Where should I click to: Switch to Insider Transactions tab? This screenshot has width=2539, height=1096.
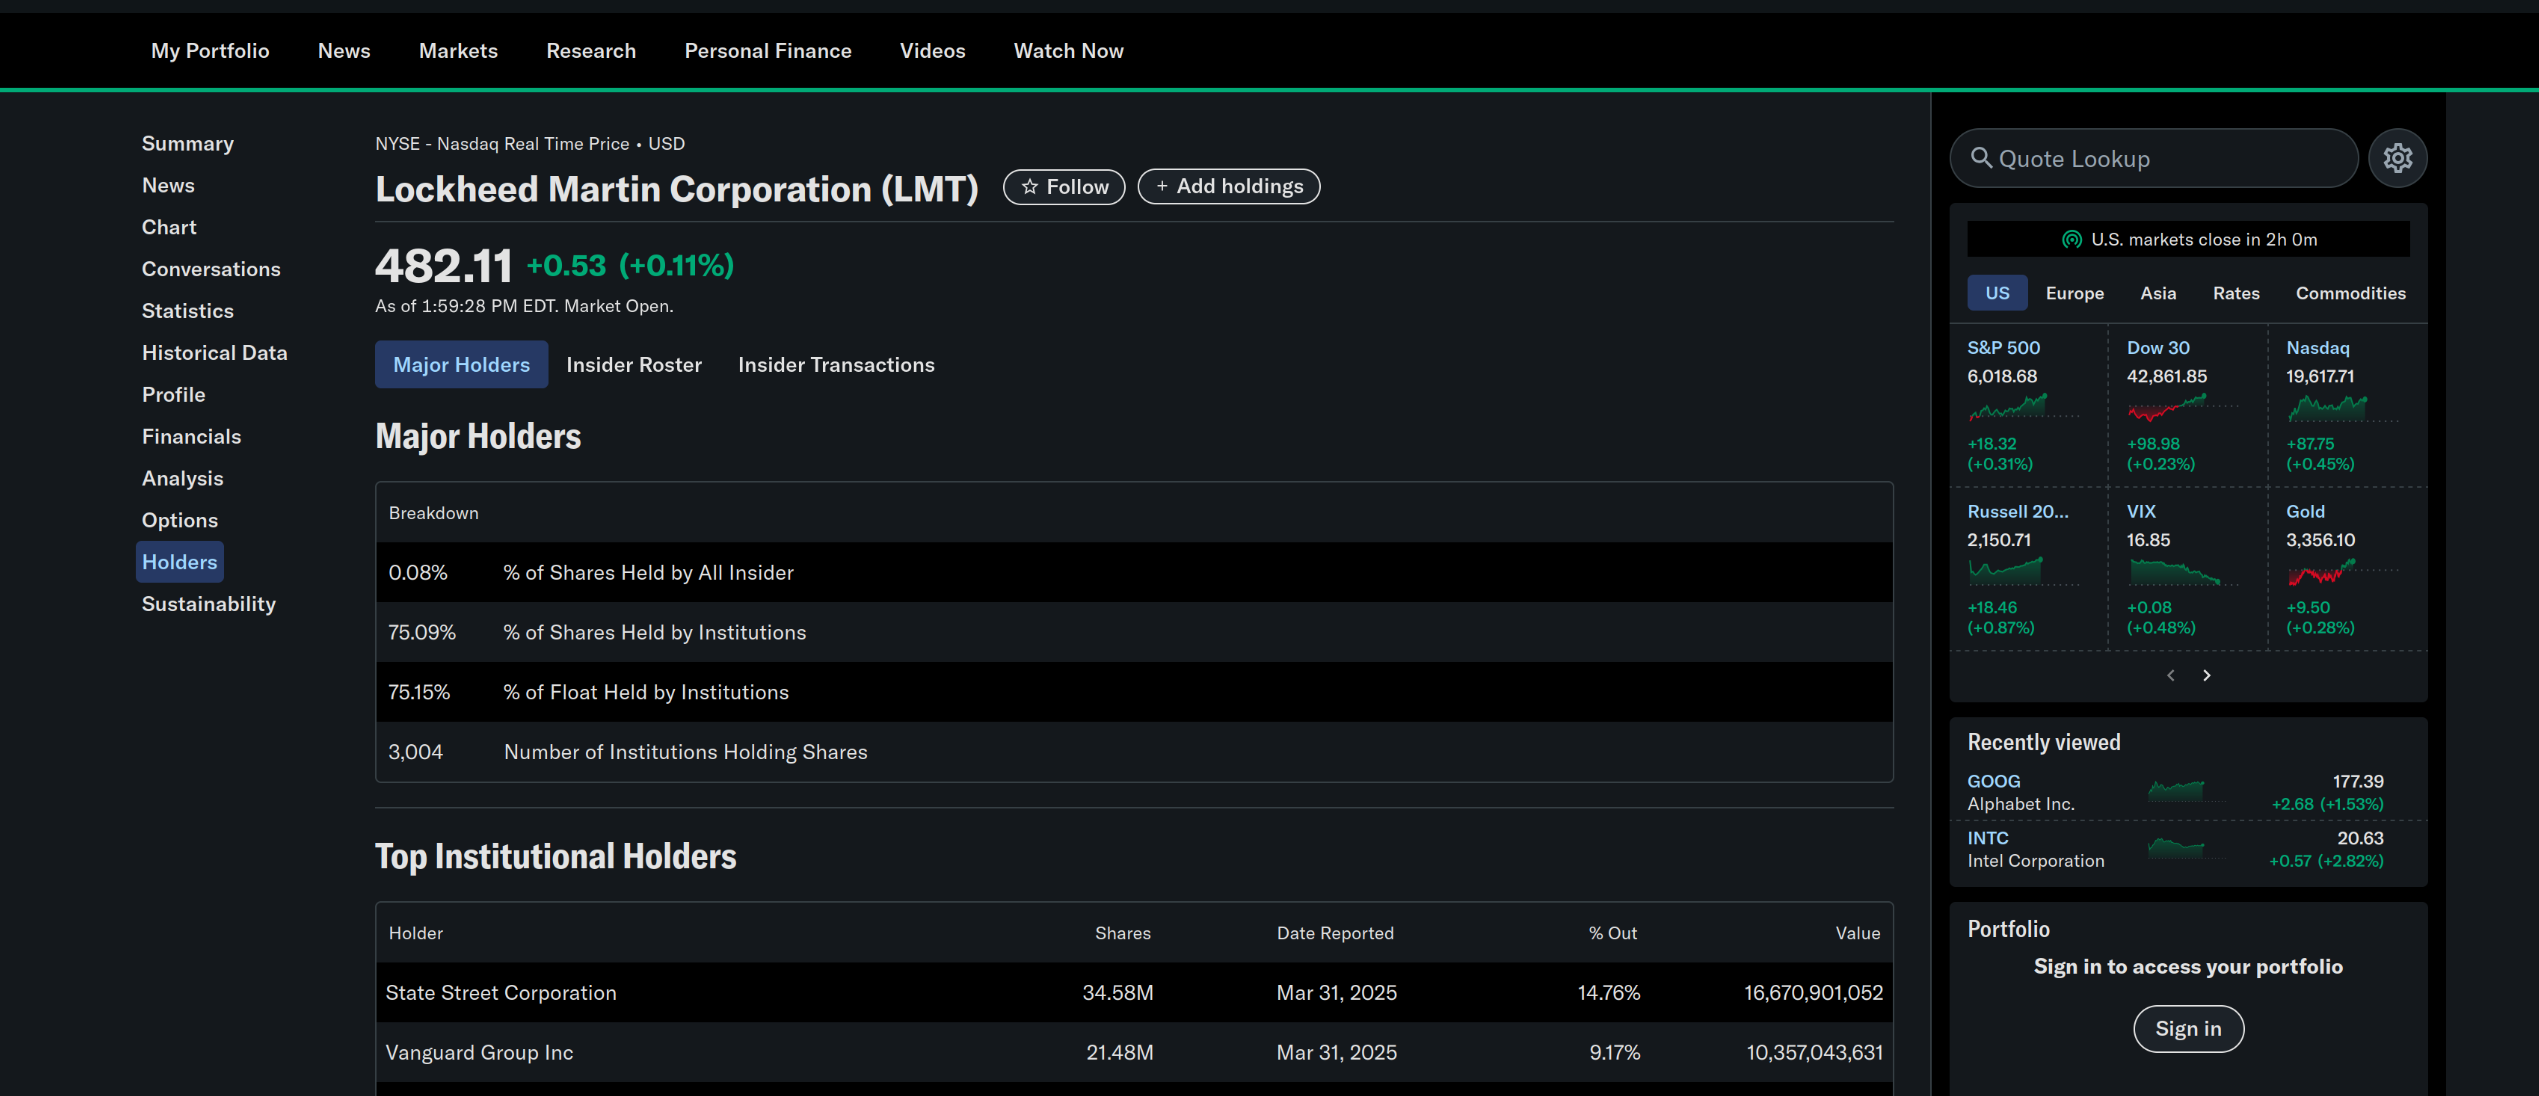pyautogui.click(x=836, y=365)
